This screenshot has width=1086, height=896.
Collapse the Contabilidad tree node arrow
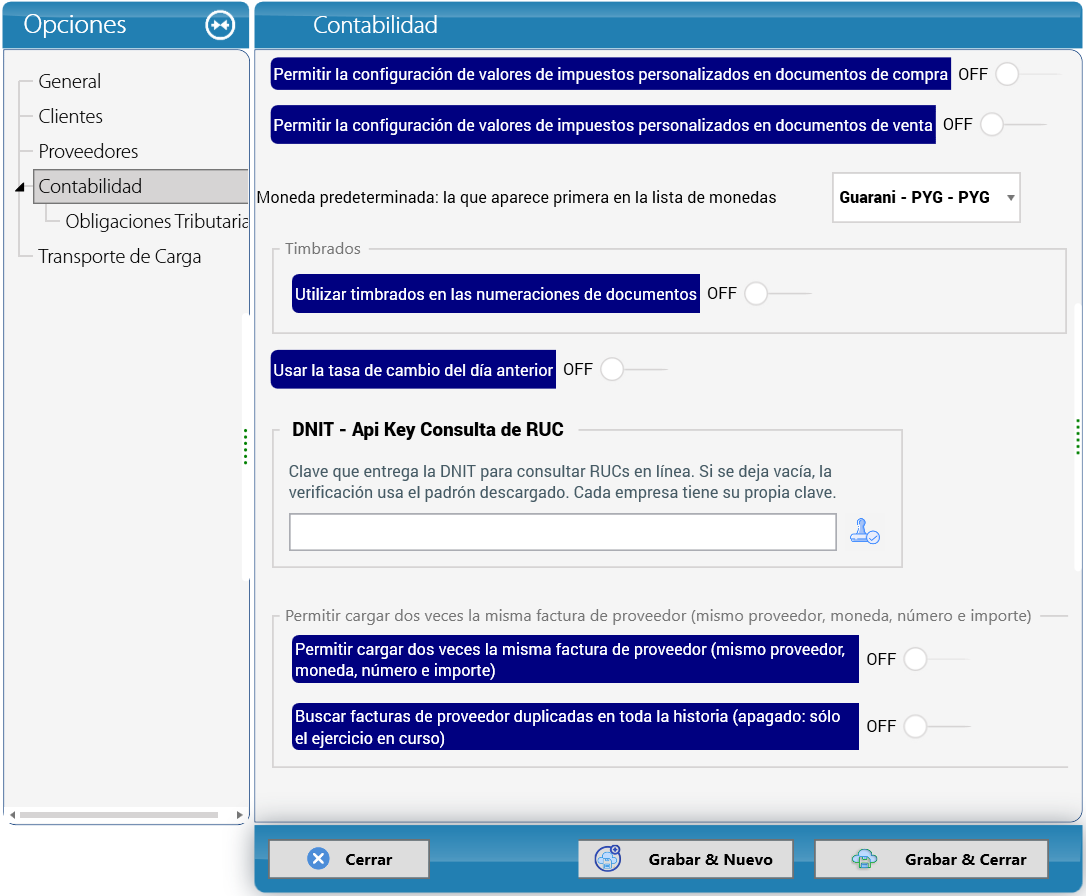(x=20, y=187)
